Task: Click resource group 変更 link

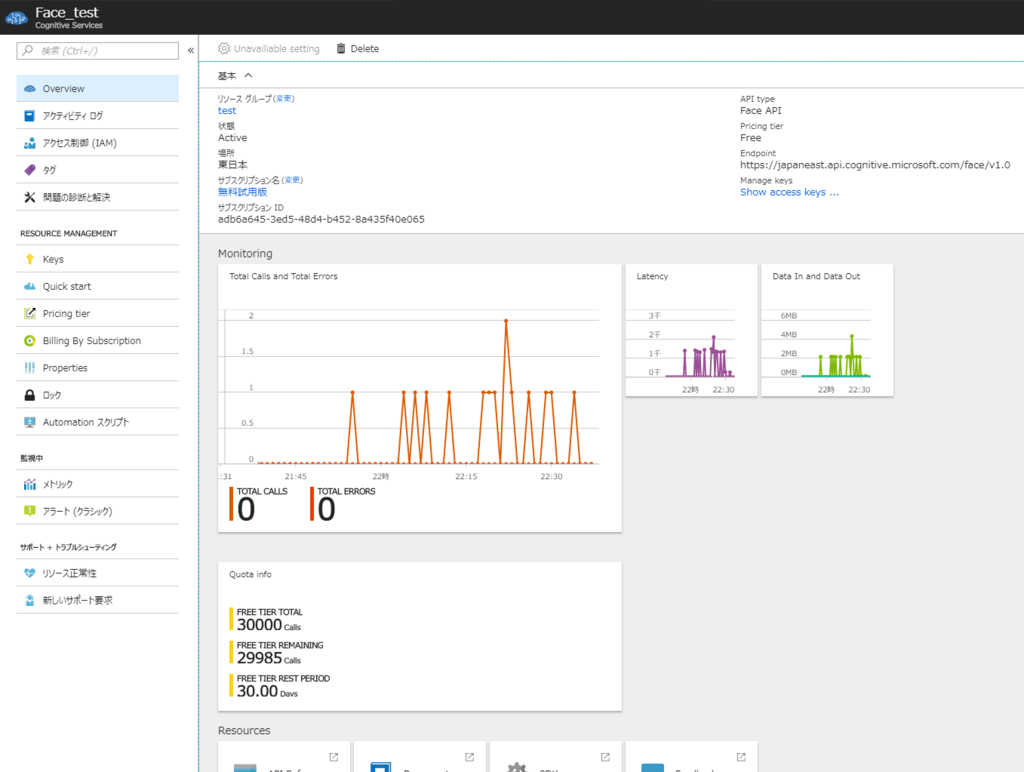Action: tap(283, 99)
